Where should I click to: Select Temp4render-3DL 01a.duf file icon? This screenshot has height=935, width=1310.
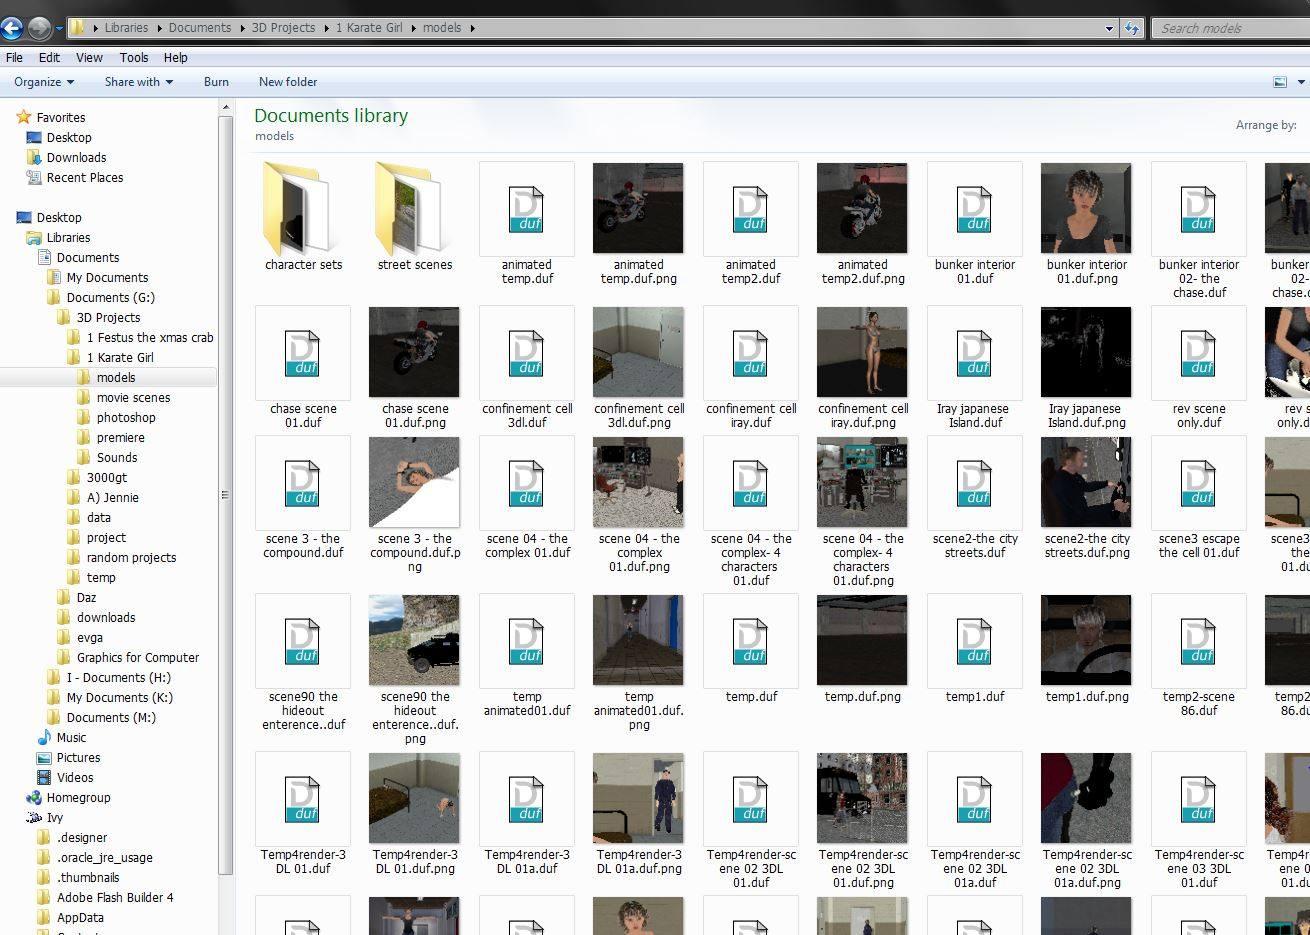[x=527, y=799]
